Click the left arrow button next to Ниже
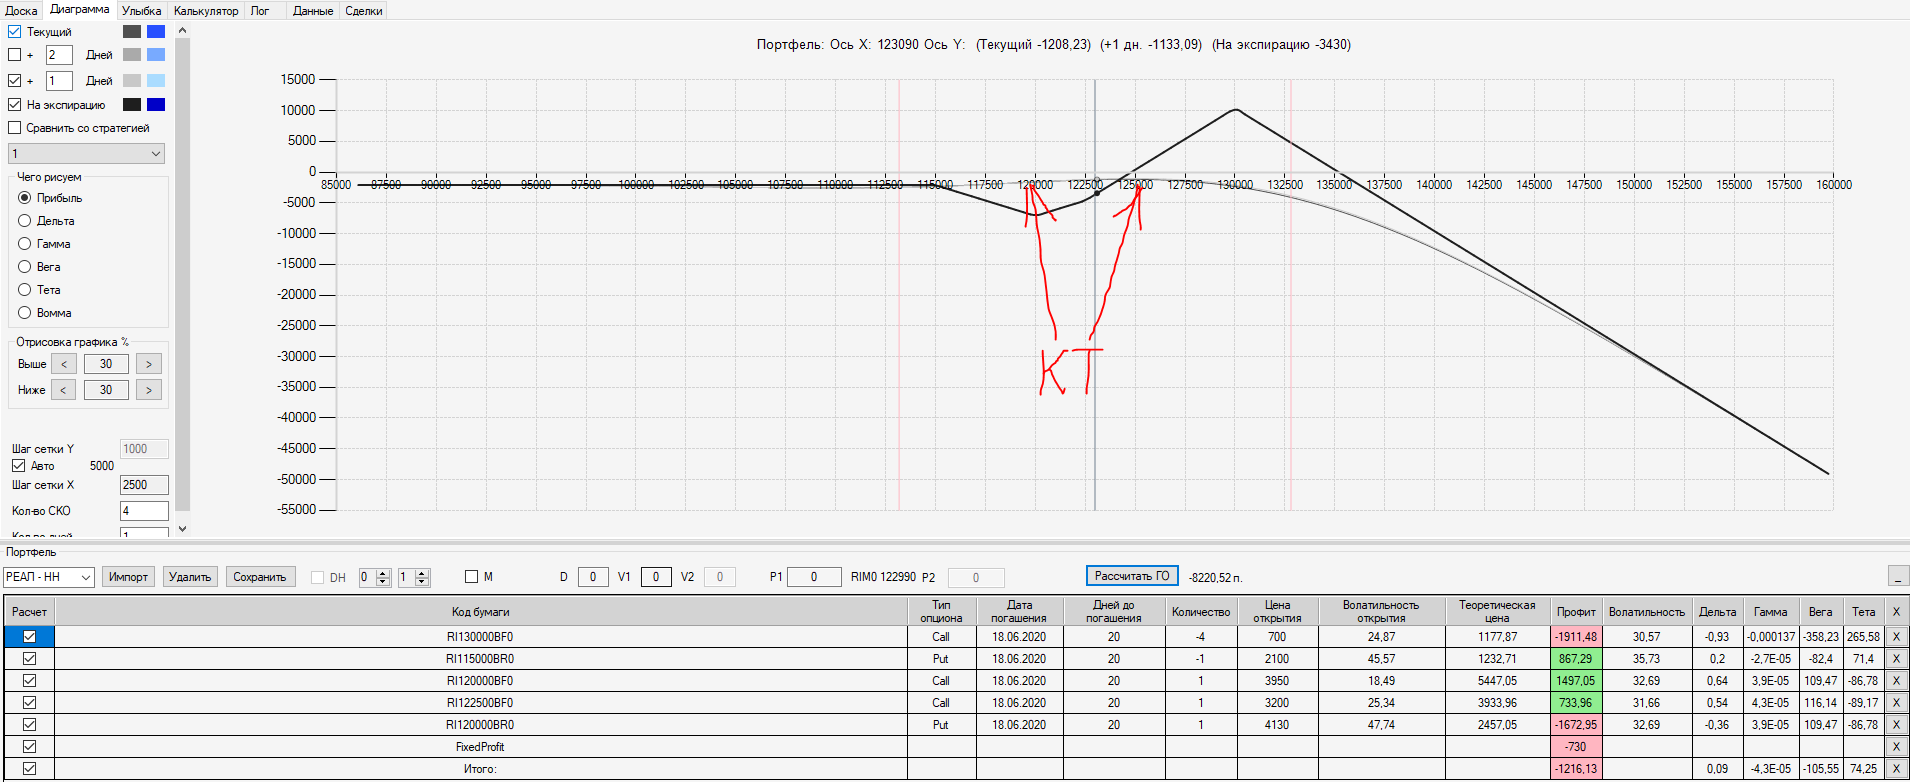The width and height of the screenshot is (1910, 782). pyautogui.click(x=63, y=390)
